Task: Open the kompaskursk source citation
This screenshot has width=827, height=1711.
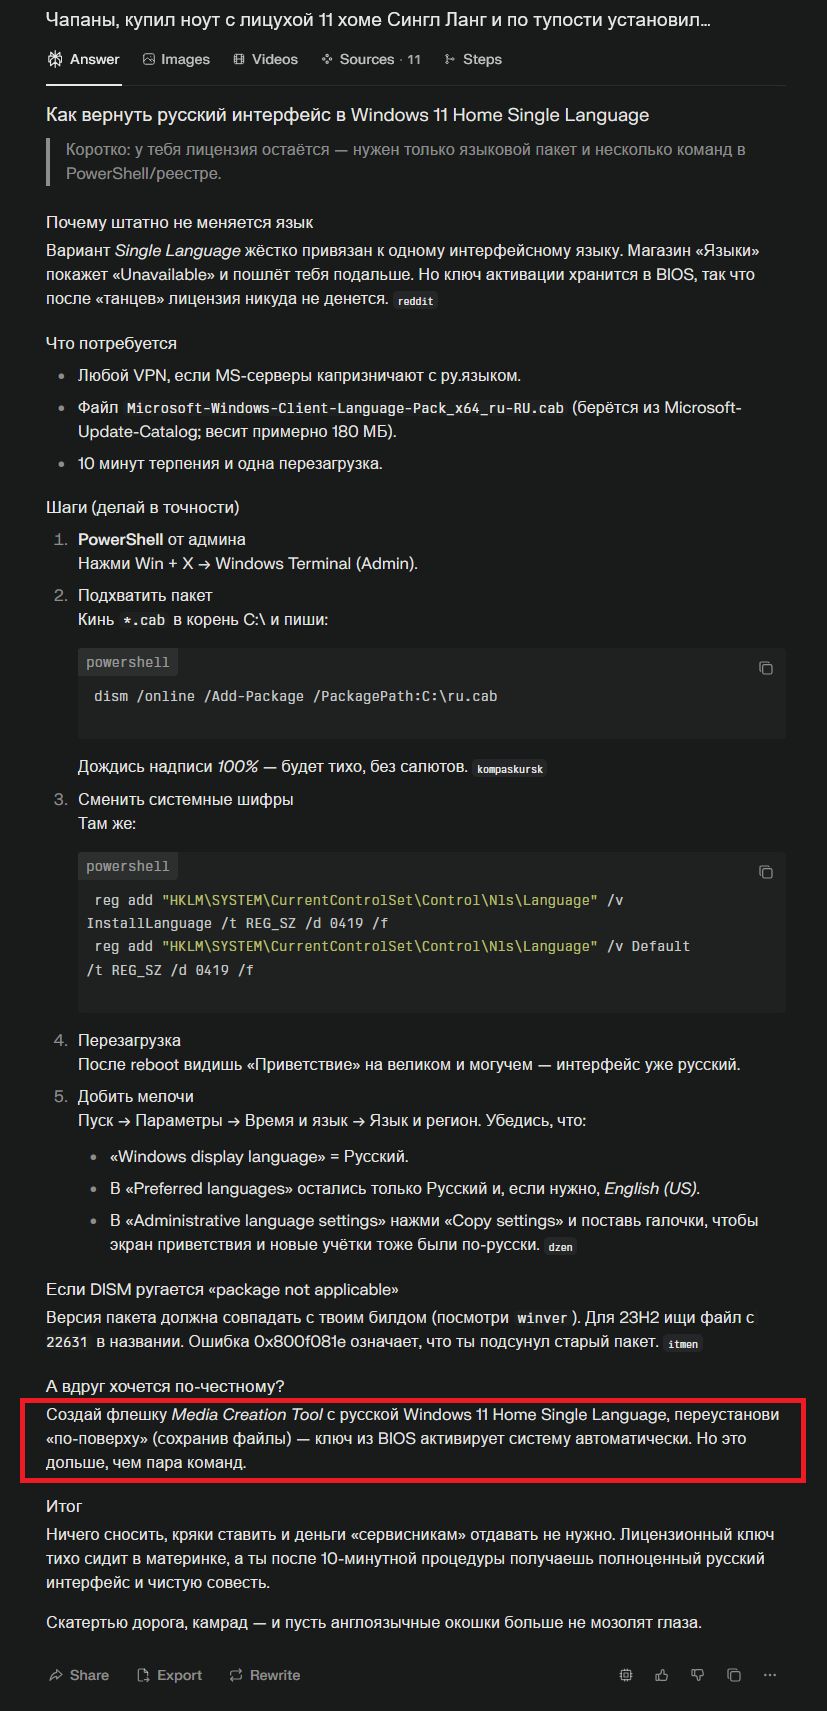Action: pyautogui.click(x=510, y=769)
